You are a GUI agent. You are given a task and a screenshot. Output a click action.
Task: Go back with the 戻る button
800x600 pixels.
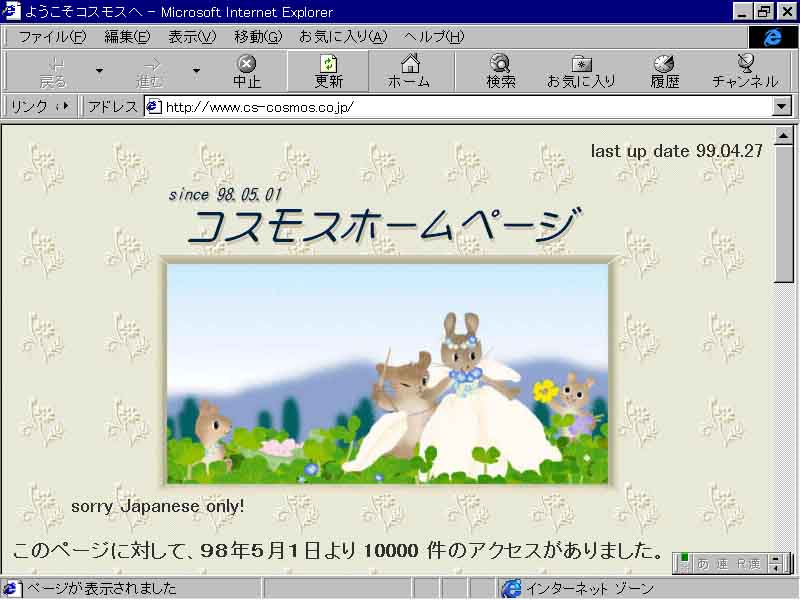53,71
